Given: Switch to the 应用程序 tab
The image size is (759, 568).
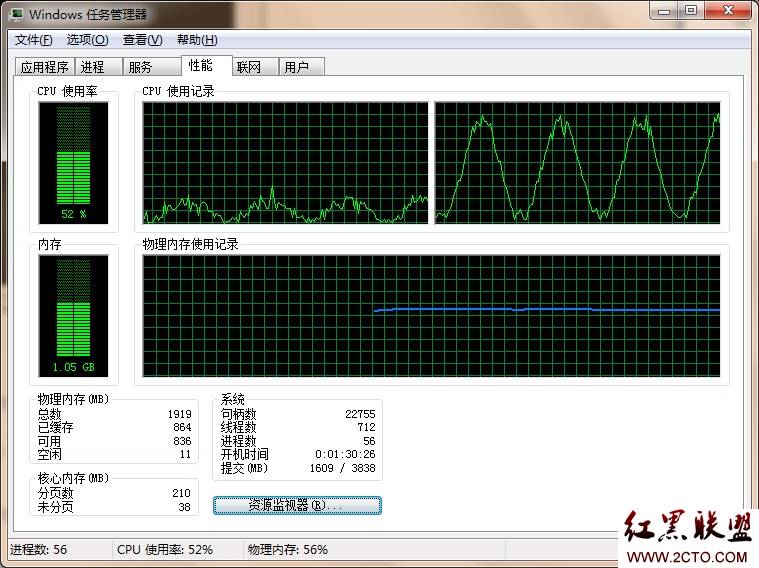Looking at the screenshot, I should (x=45, y=67).
